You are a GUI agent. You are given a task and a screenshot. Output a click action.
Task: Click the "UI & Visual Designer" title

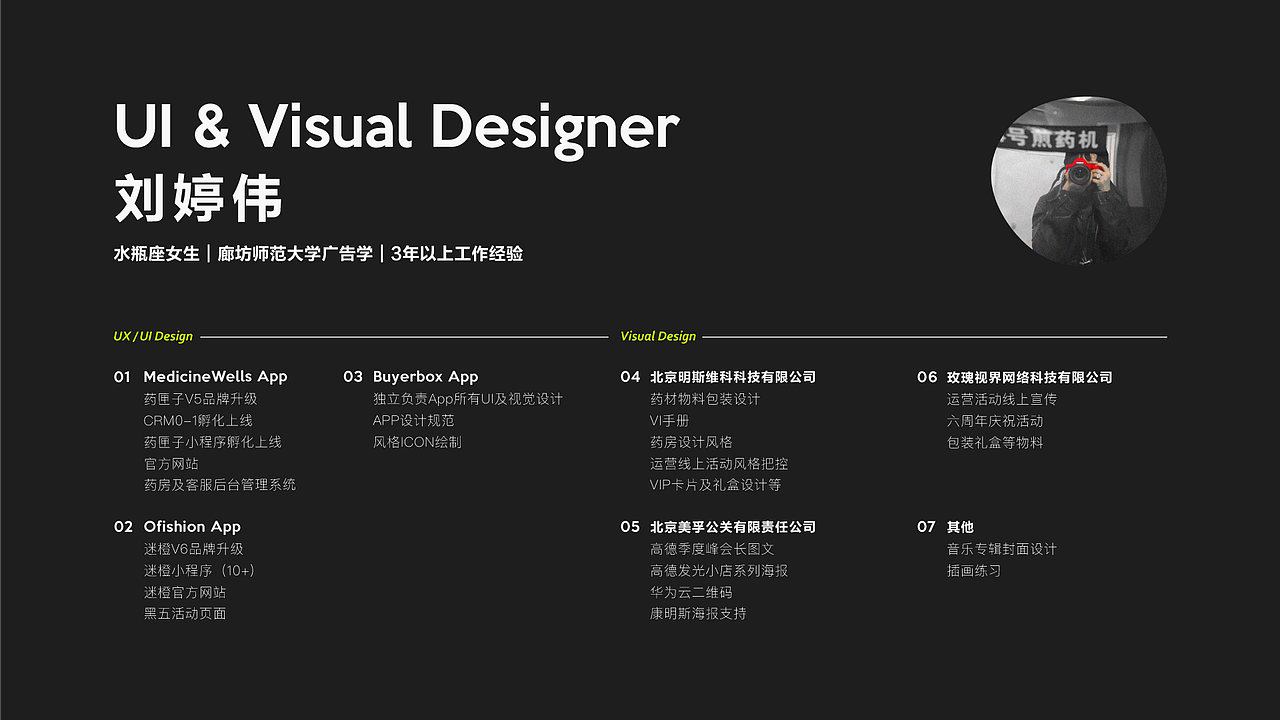(397, 128)
